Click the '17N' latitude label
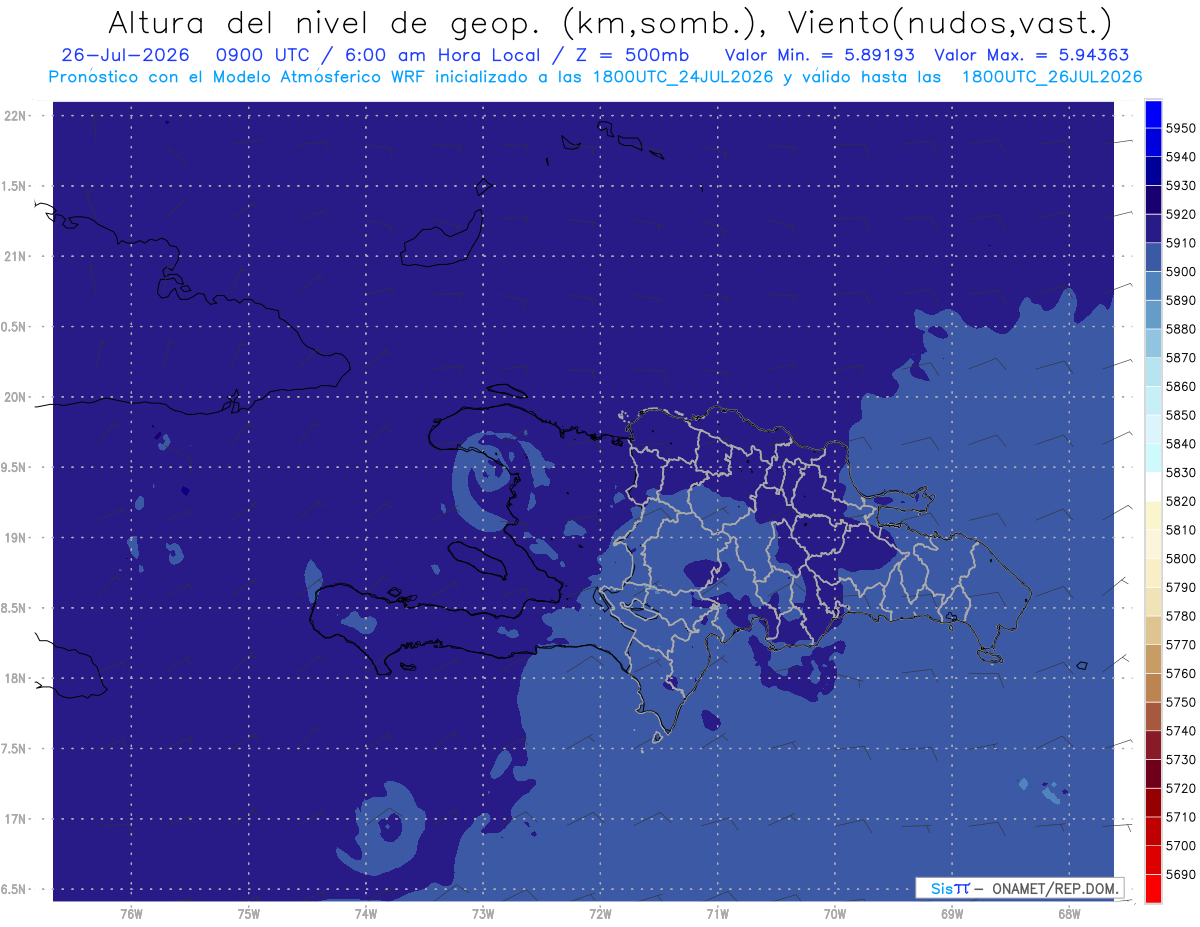The height and width of the screenshot is (927, 1200). (x=15, y=819)
